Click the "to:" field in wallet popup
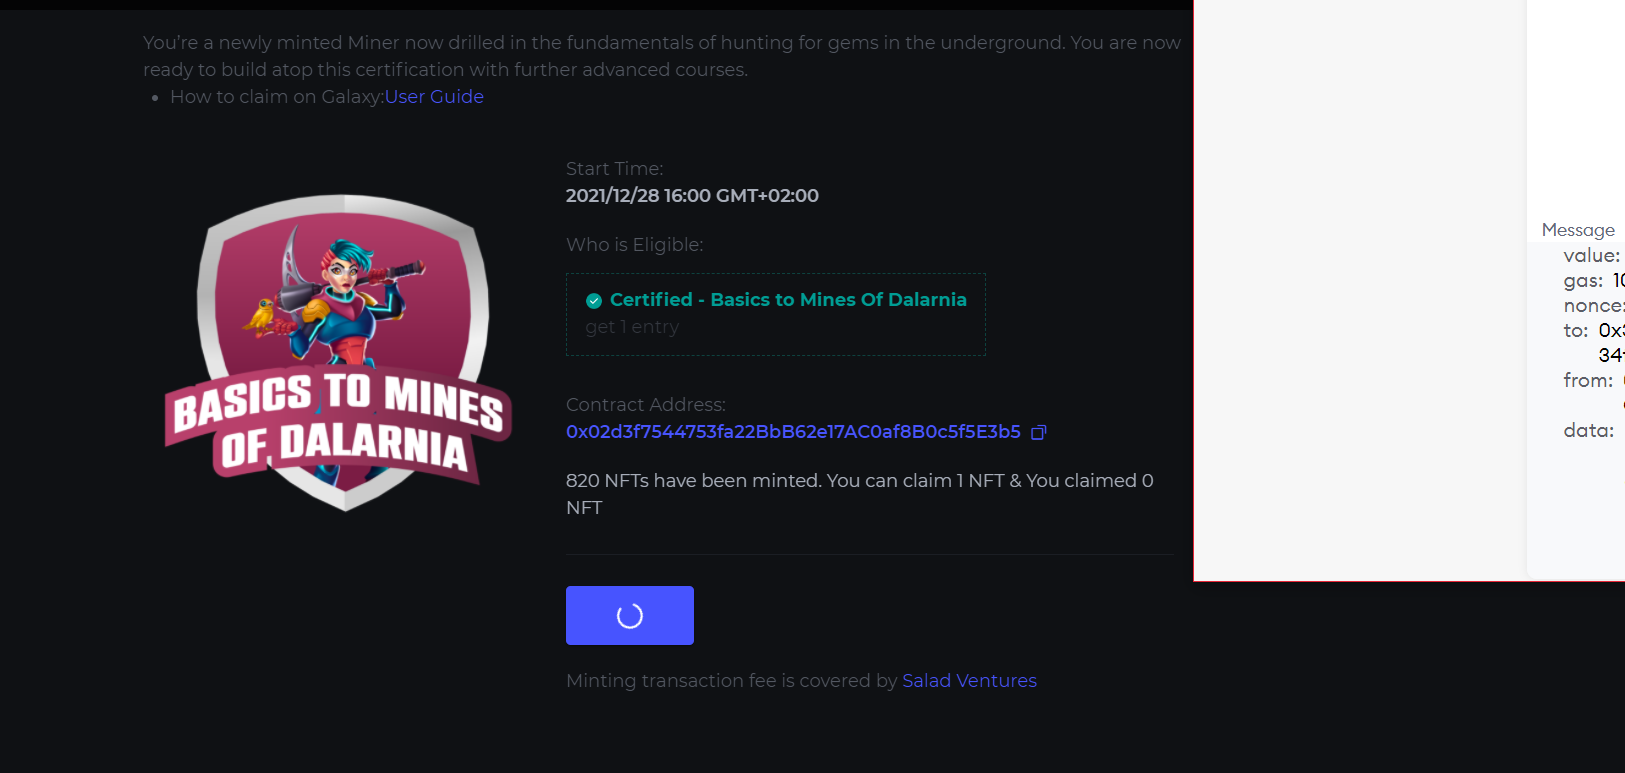This screenshot has height=773, width=1625. pyautogui.click(x=1576, y=331)
